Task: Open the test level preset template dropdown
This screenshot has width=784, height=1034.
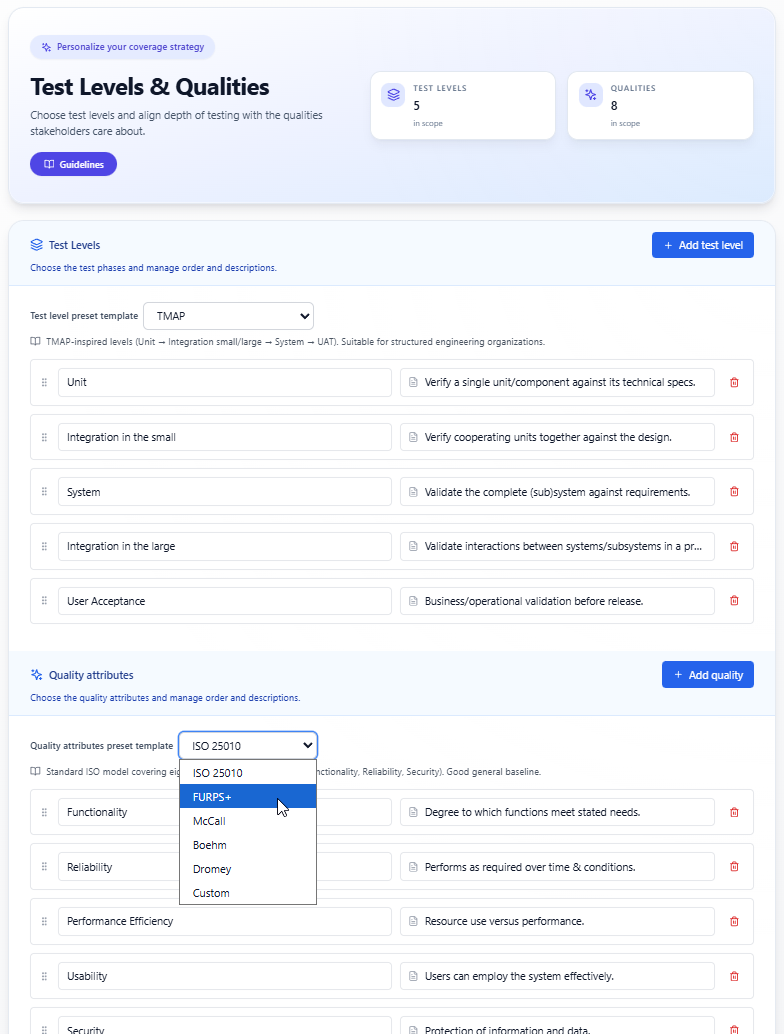Action: [x=228, y=316]
